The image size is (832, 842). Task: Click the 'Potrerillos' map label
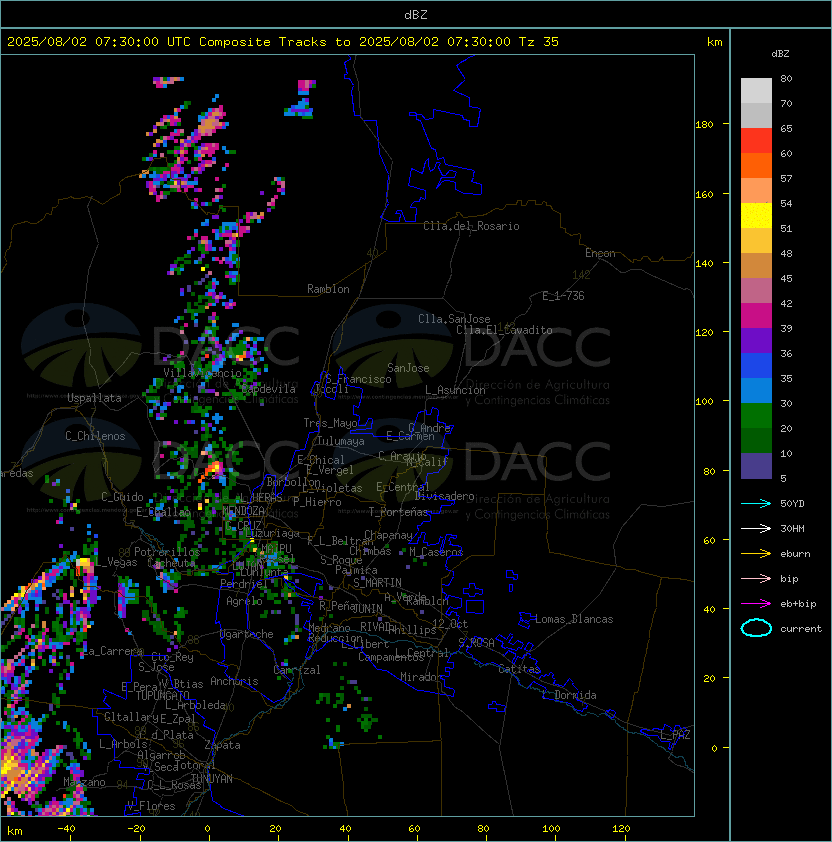pyautogui.click(x=167, y=552)
